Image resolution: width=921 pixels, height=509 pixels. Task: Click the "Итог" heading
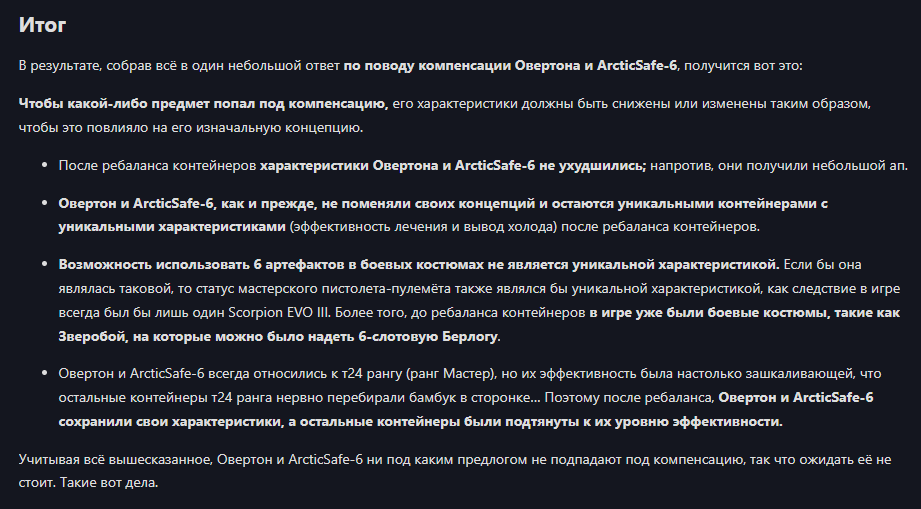[43, 25]
